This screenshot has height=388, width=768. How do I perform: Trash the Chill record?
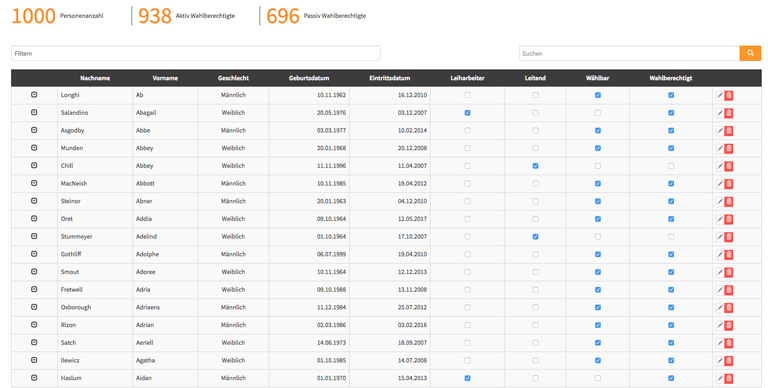tap(729, 166)
